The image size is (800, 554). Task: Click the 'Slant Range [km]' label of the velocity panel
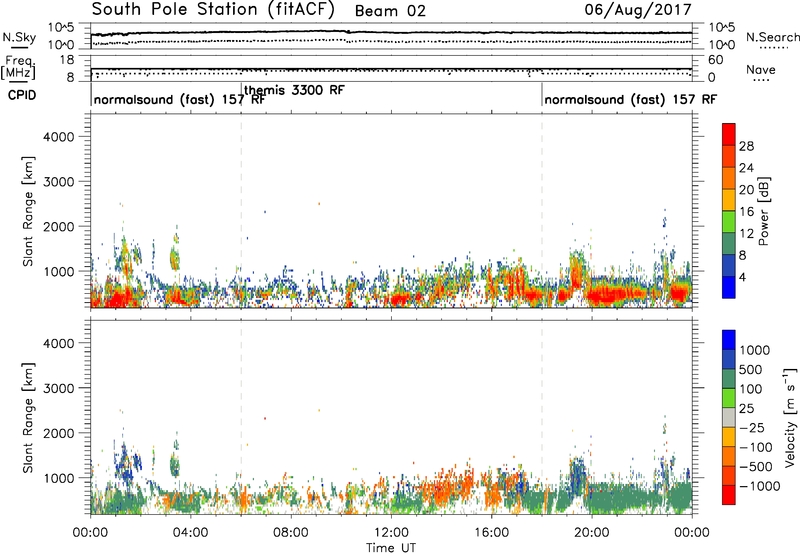click(x=29, y=417)
